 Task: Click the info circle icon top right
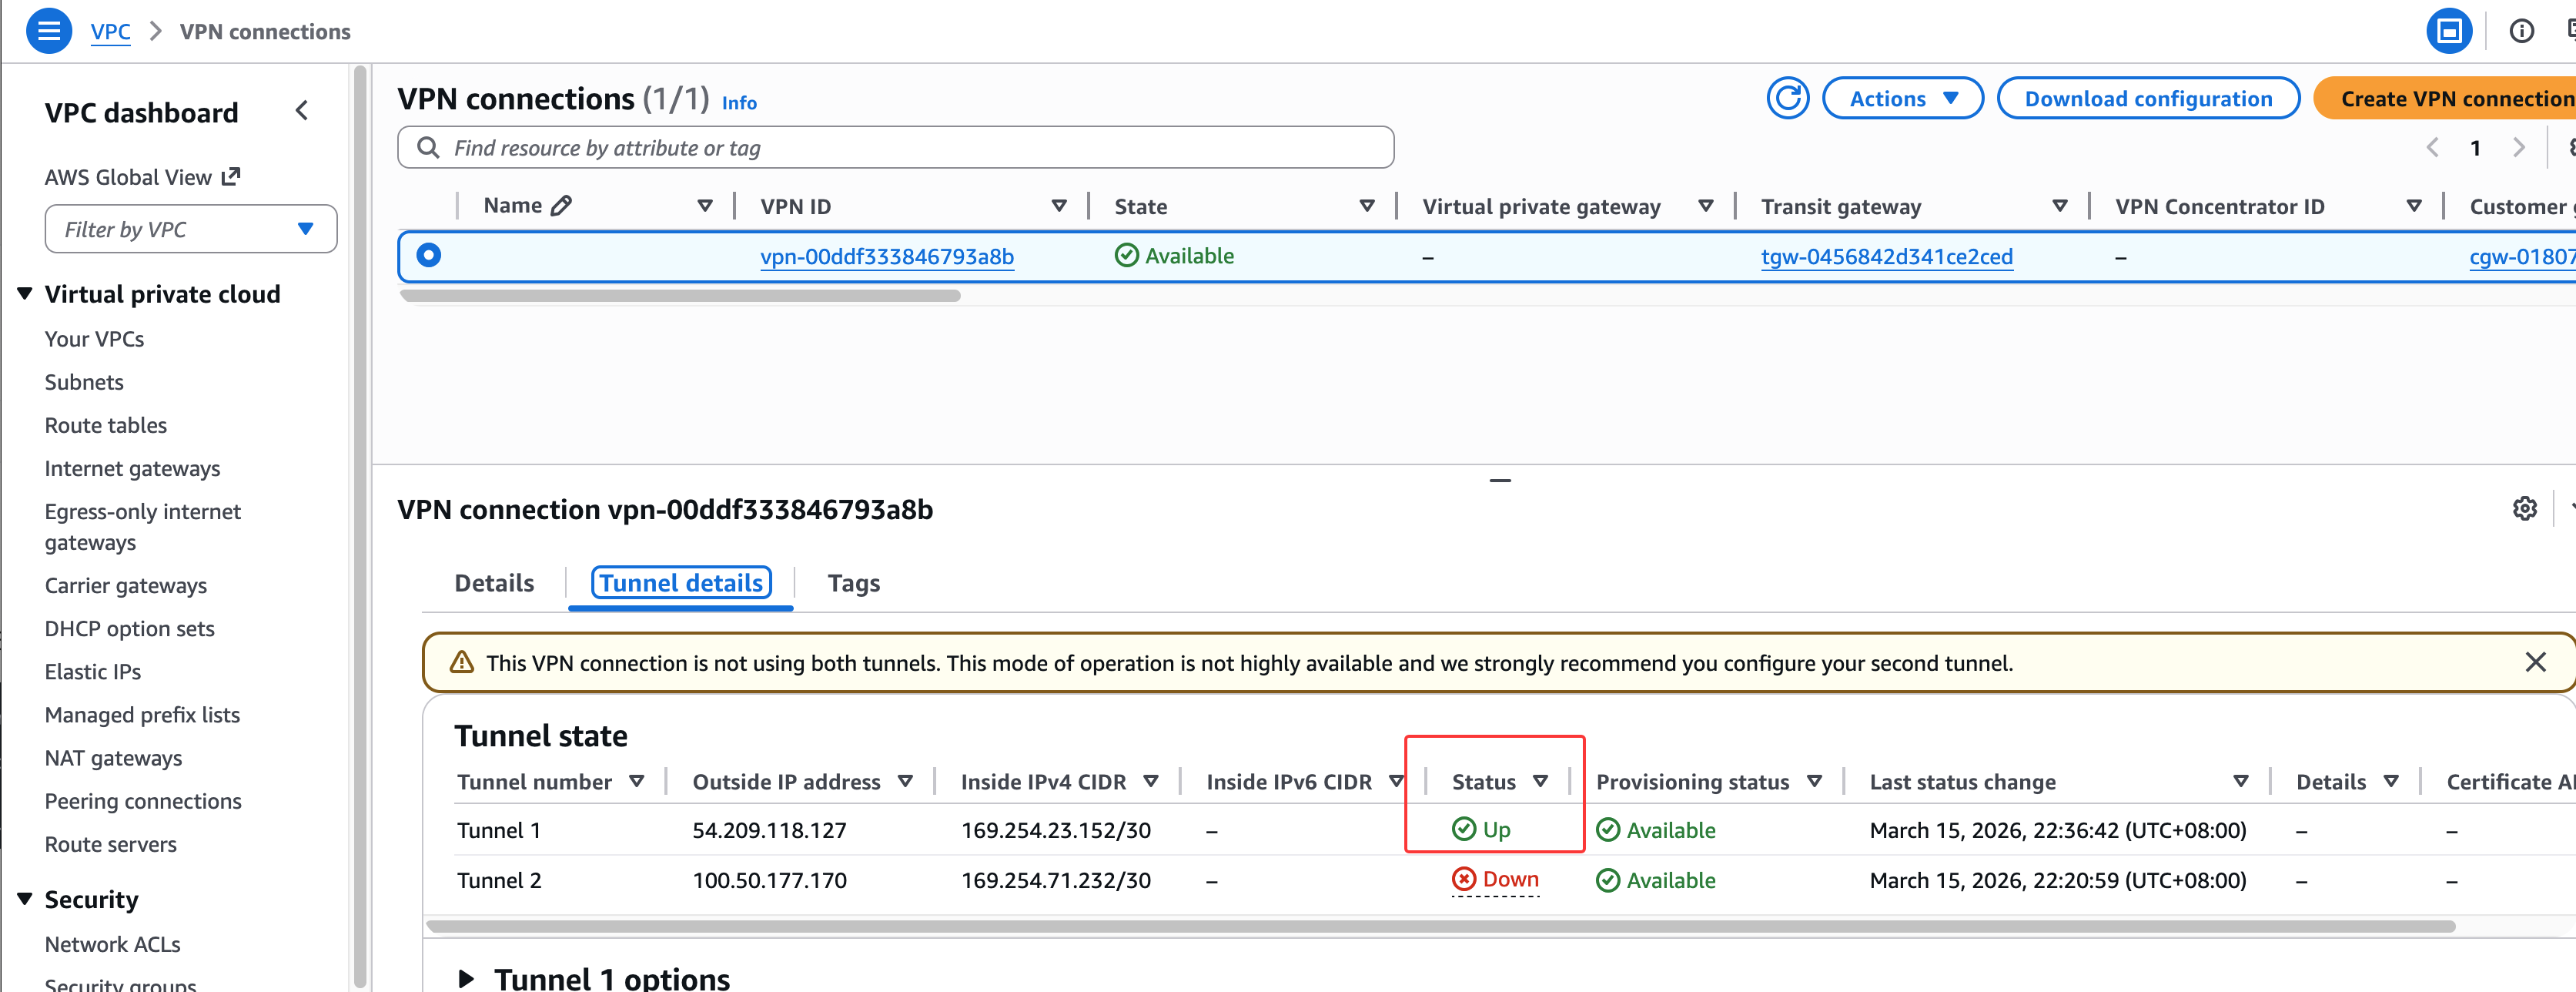click(2521, 31)
